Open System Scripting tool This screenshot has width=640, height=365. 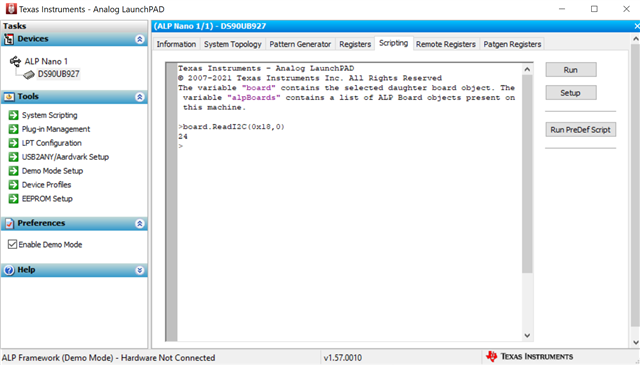49,115
